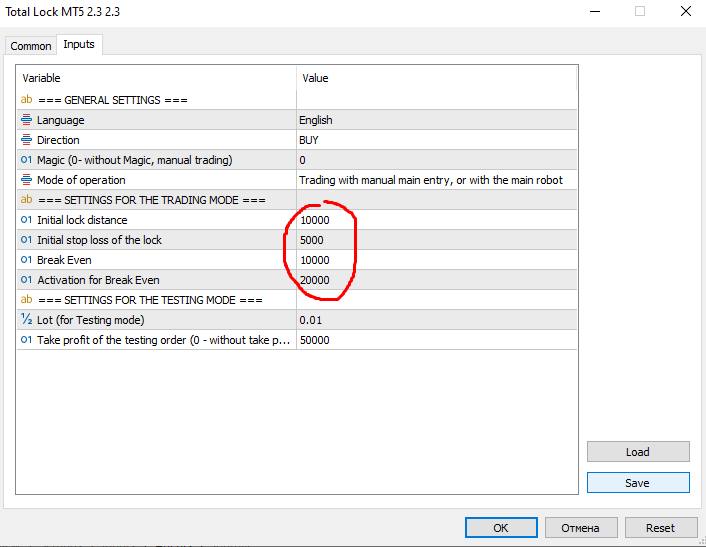Edit Initial lock distance value 10000
706x547 pixels.
(437, 220)
